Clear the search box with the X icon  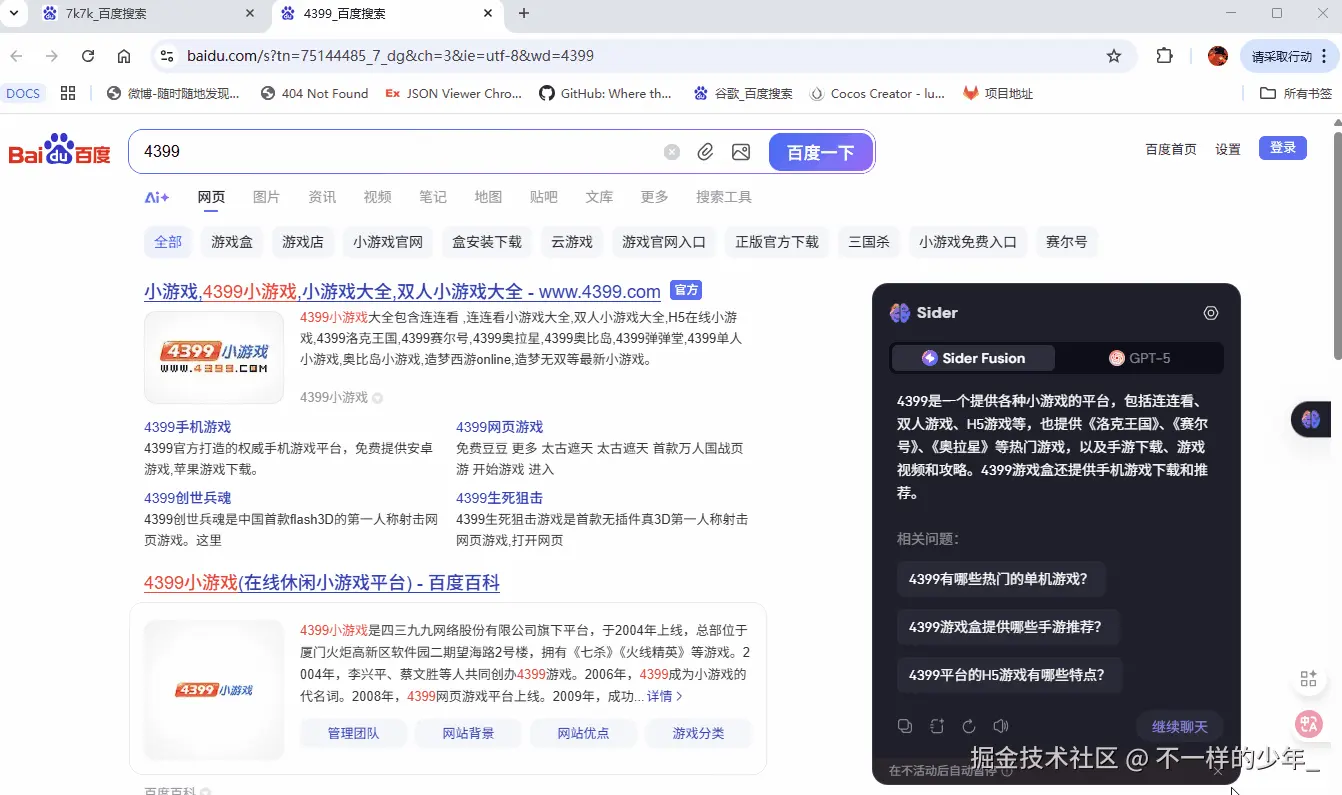click(671, 151)
